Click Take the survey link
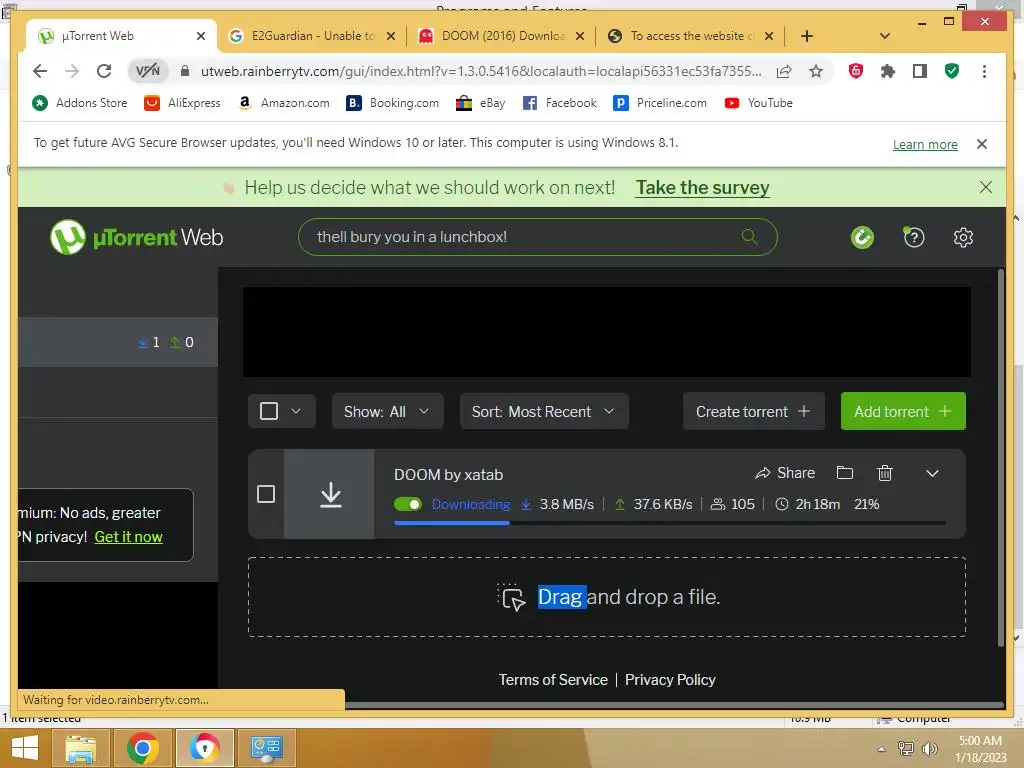Viewport: 1024px width, 768px height. point(703,187)
